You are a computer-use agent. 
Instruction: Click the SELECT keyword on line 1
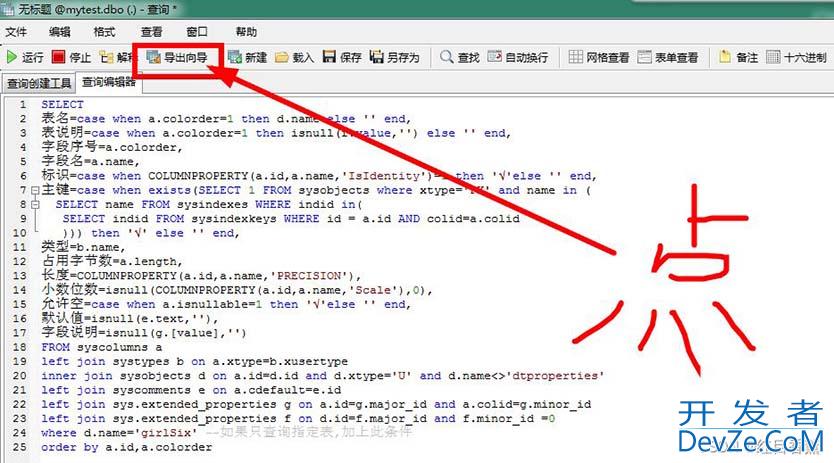pos(62,104)
